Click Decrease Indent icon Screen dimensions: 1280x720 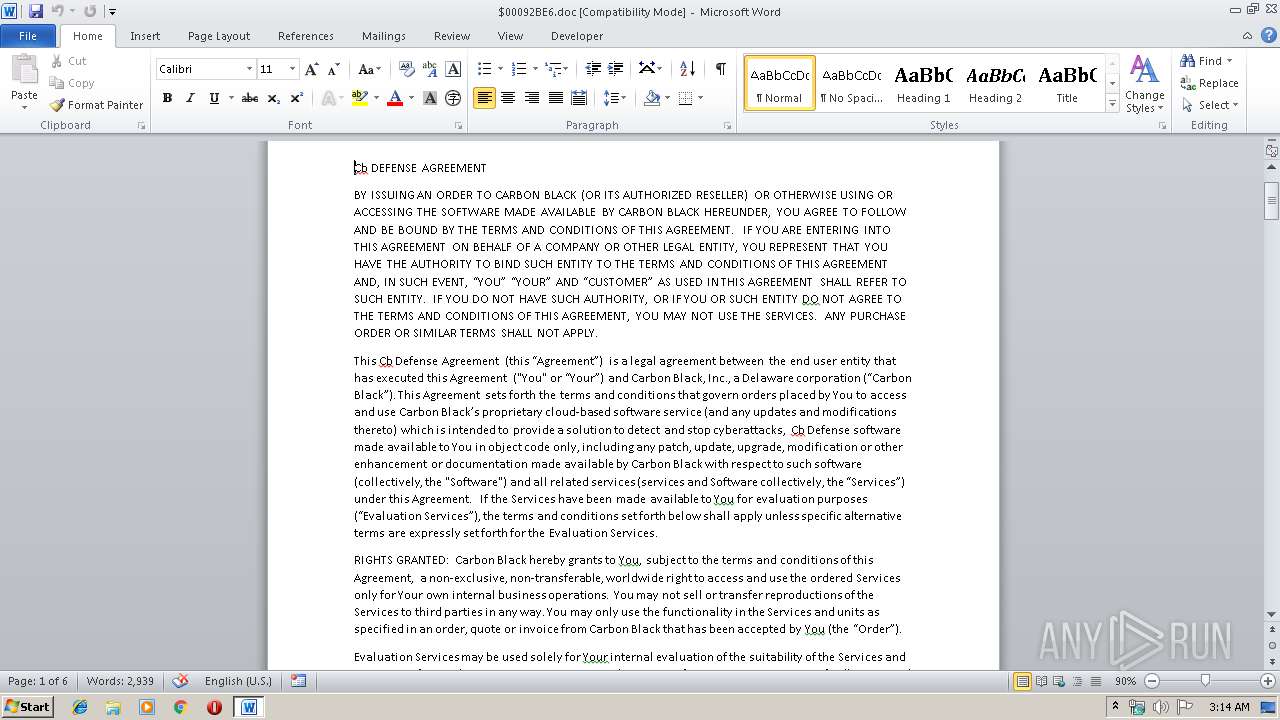593,69
